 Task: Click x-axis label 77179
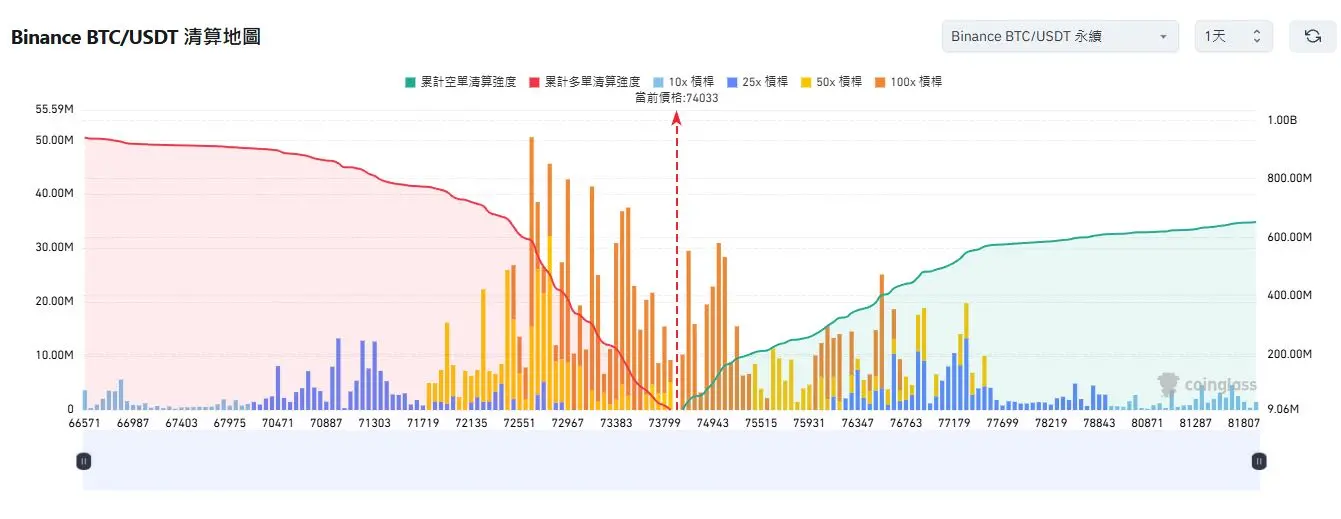(x=955, y=424)
